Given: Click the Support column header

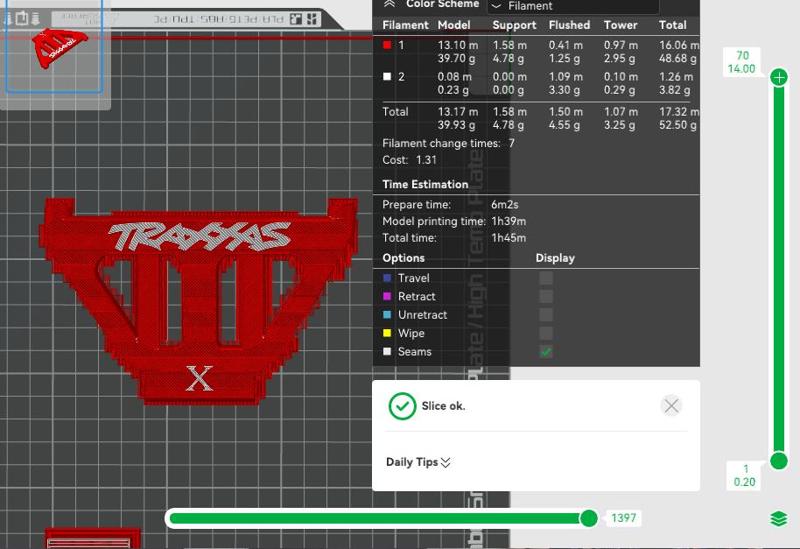Looking at the screenshot, I should point(514,25).
